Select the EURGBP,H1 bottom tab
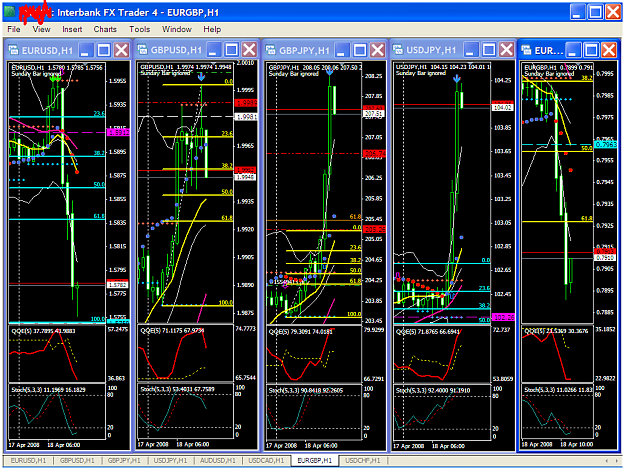Screen dimensions: 625x470 point(314,460)
